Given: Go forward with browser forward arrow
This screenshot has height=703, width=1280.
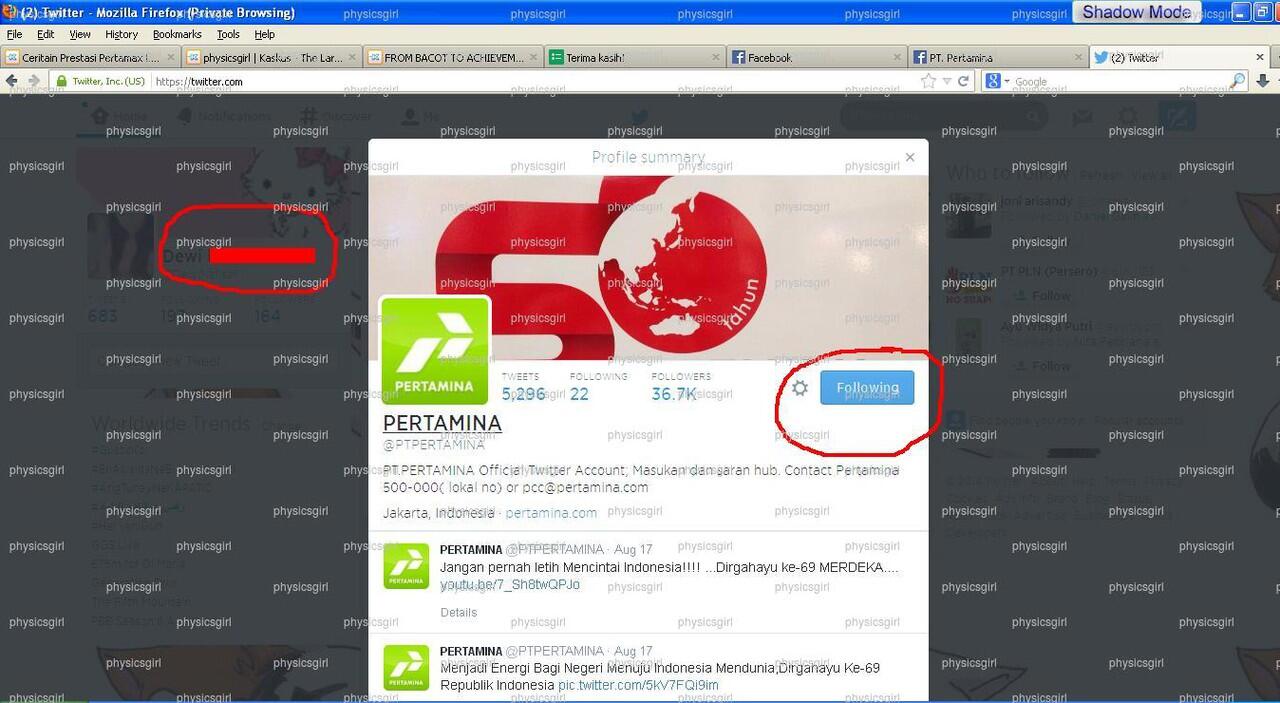Looking at the screenshot, I should (36, 81).
